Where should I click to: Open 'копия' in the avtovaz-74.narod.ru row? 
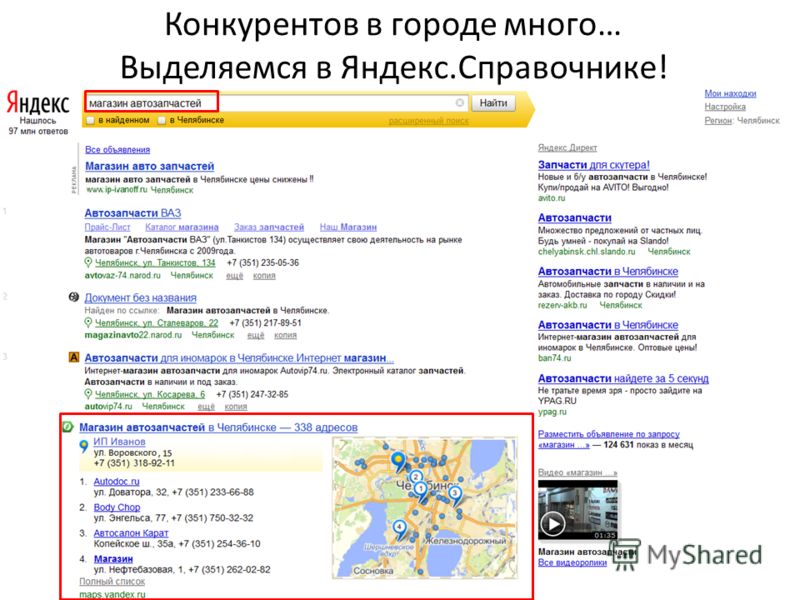coord(264,276)
